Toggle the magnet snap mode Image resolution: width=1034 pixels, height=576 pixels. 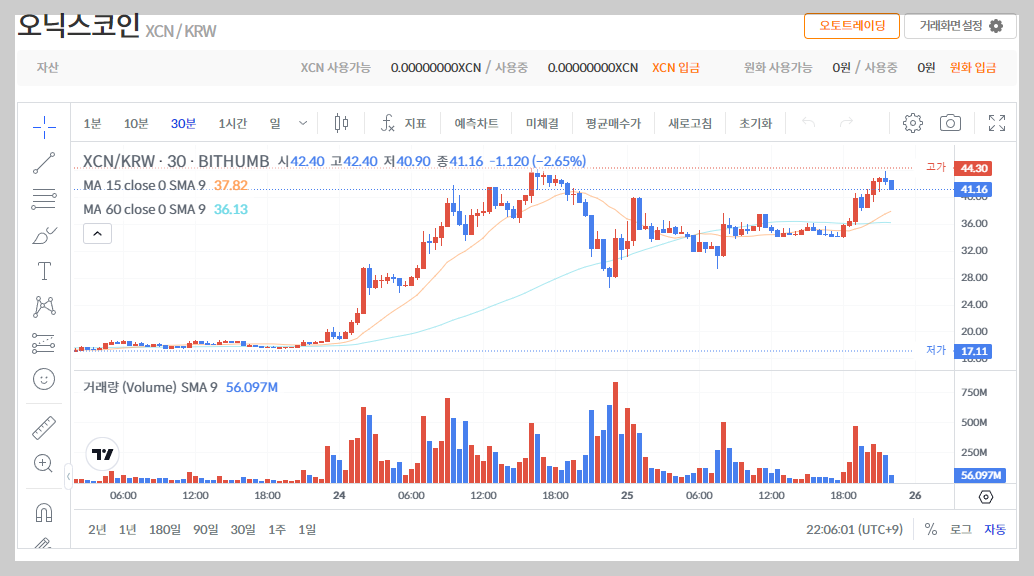click(x=44, y=512)
